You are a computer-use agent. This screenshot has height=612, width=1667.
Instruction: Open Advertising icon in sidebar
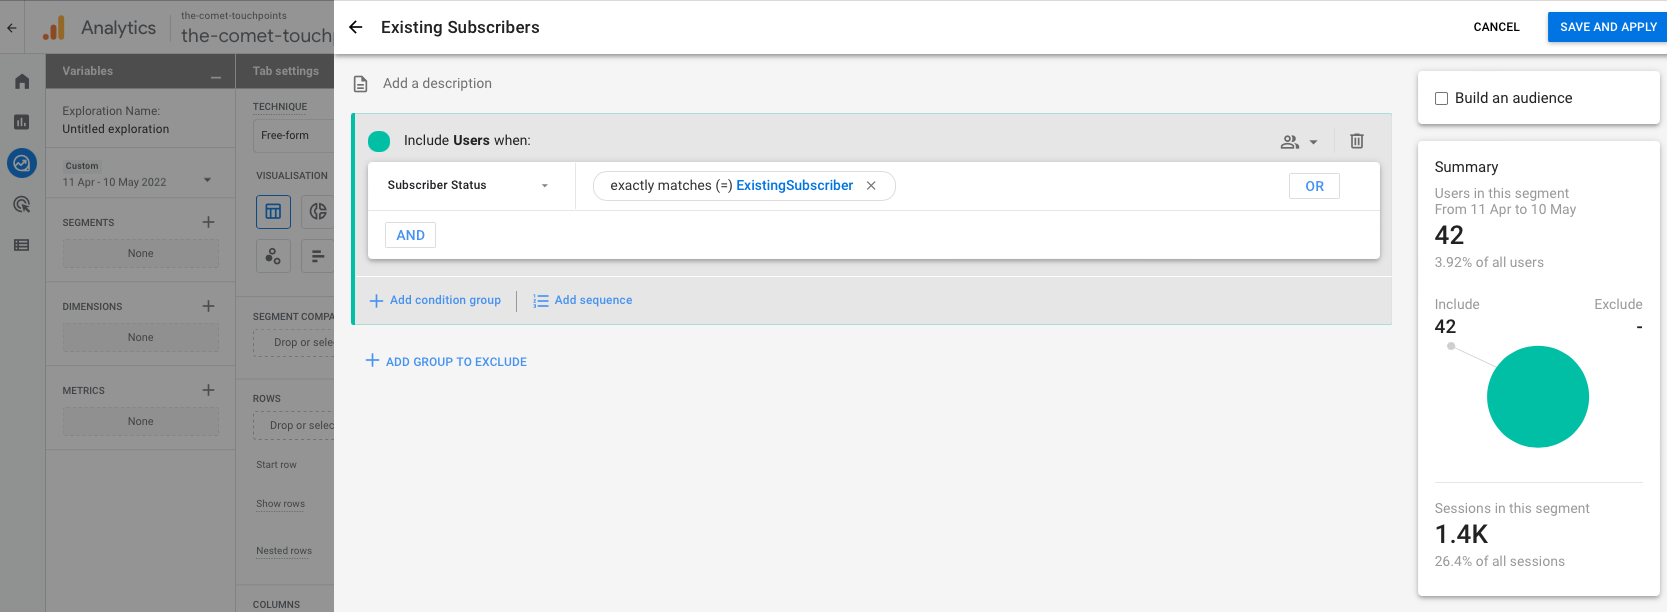click(x=22, y=204)
